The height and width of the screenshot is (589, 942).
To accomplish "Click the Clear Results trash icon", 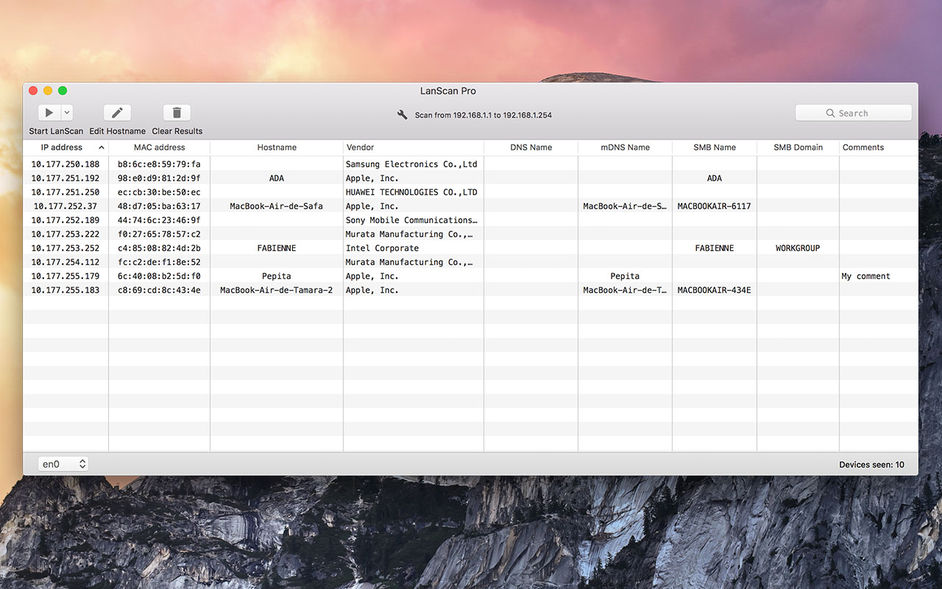I will coord(177,112).
